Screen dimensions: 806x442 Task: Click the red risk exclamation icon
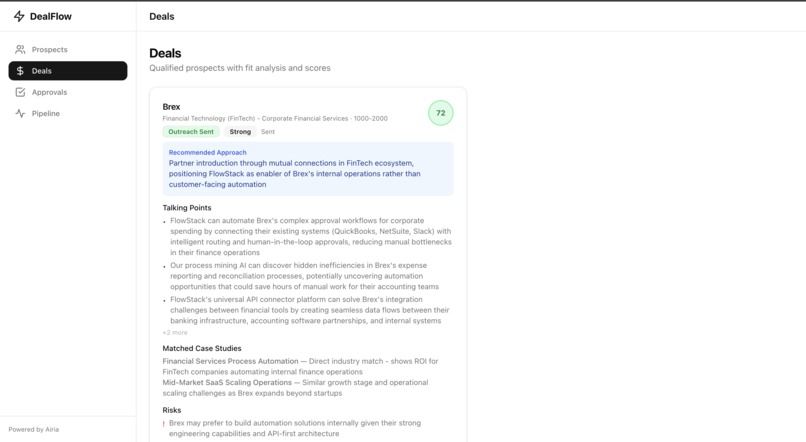163,424
